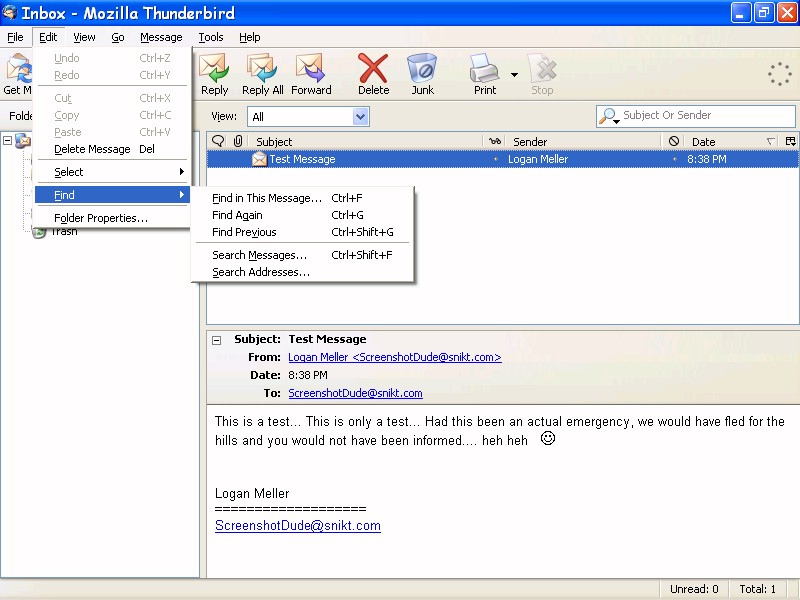Screen dimensions: 800x600
Task: Select Search Messages
Action: [x=303, y=255]
